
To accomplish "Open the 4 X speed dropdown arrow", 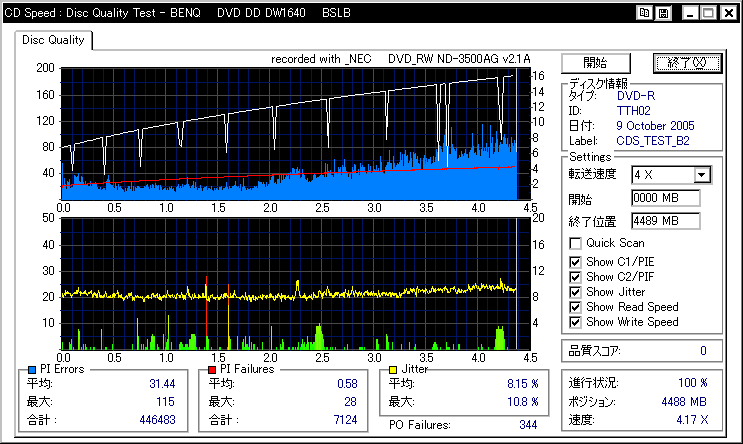I will tap(702, 175).
